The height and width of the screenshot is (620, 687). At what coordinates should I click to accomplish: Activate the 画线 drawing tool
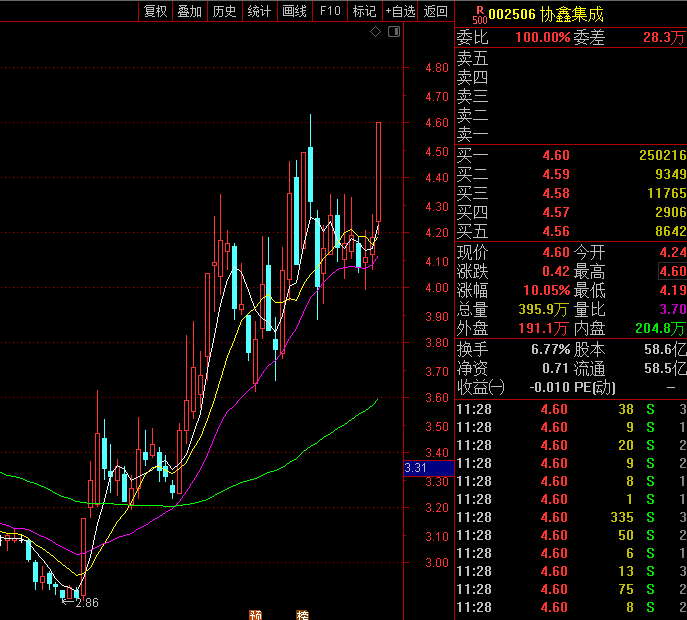294,11
